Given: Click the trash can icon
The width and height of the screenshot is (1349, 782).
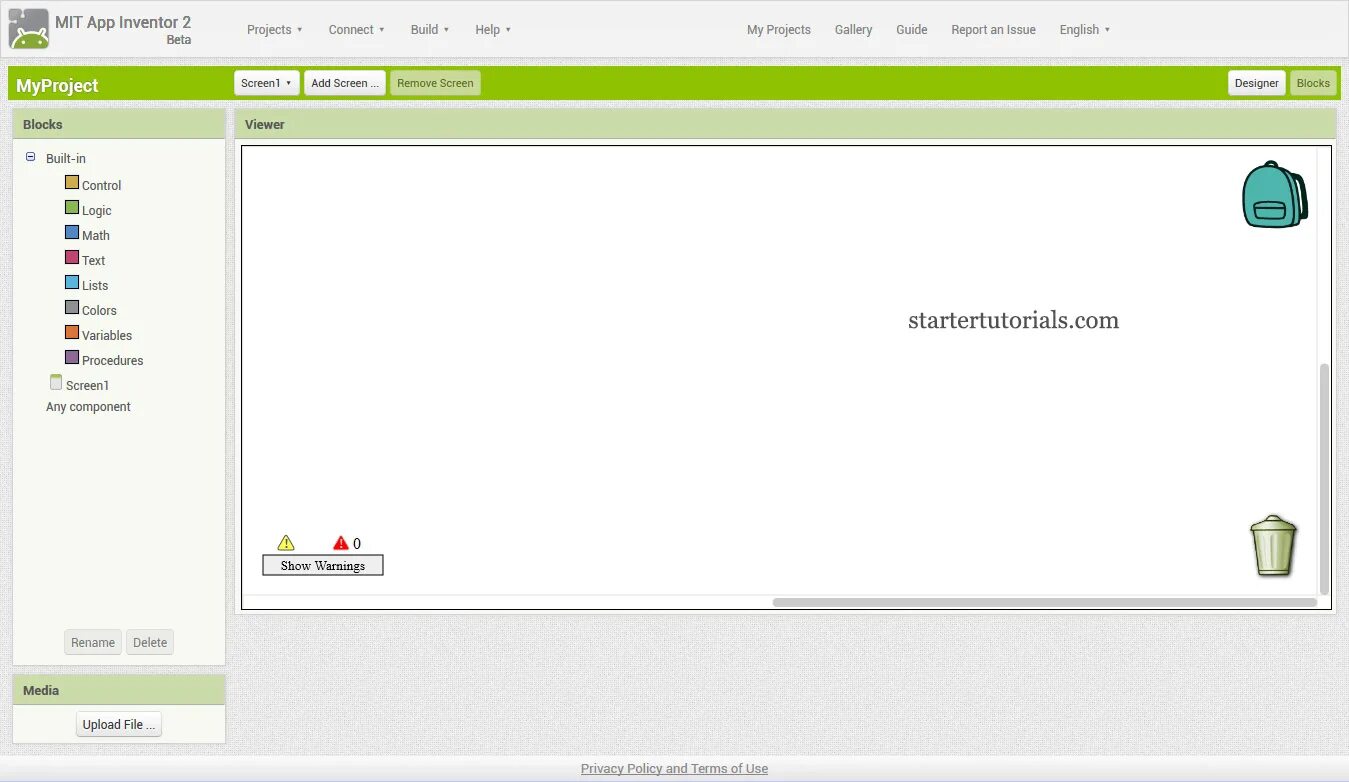Looking at the screenshot, I should click(x=1273, y=545).
